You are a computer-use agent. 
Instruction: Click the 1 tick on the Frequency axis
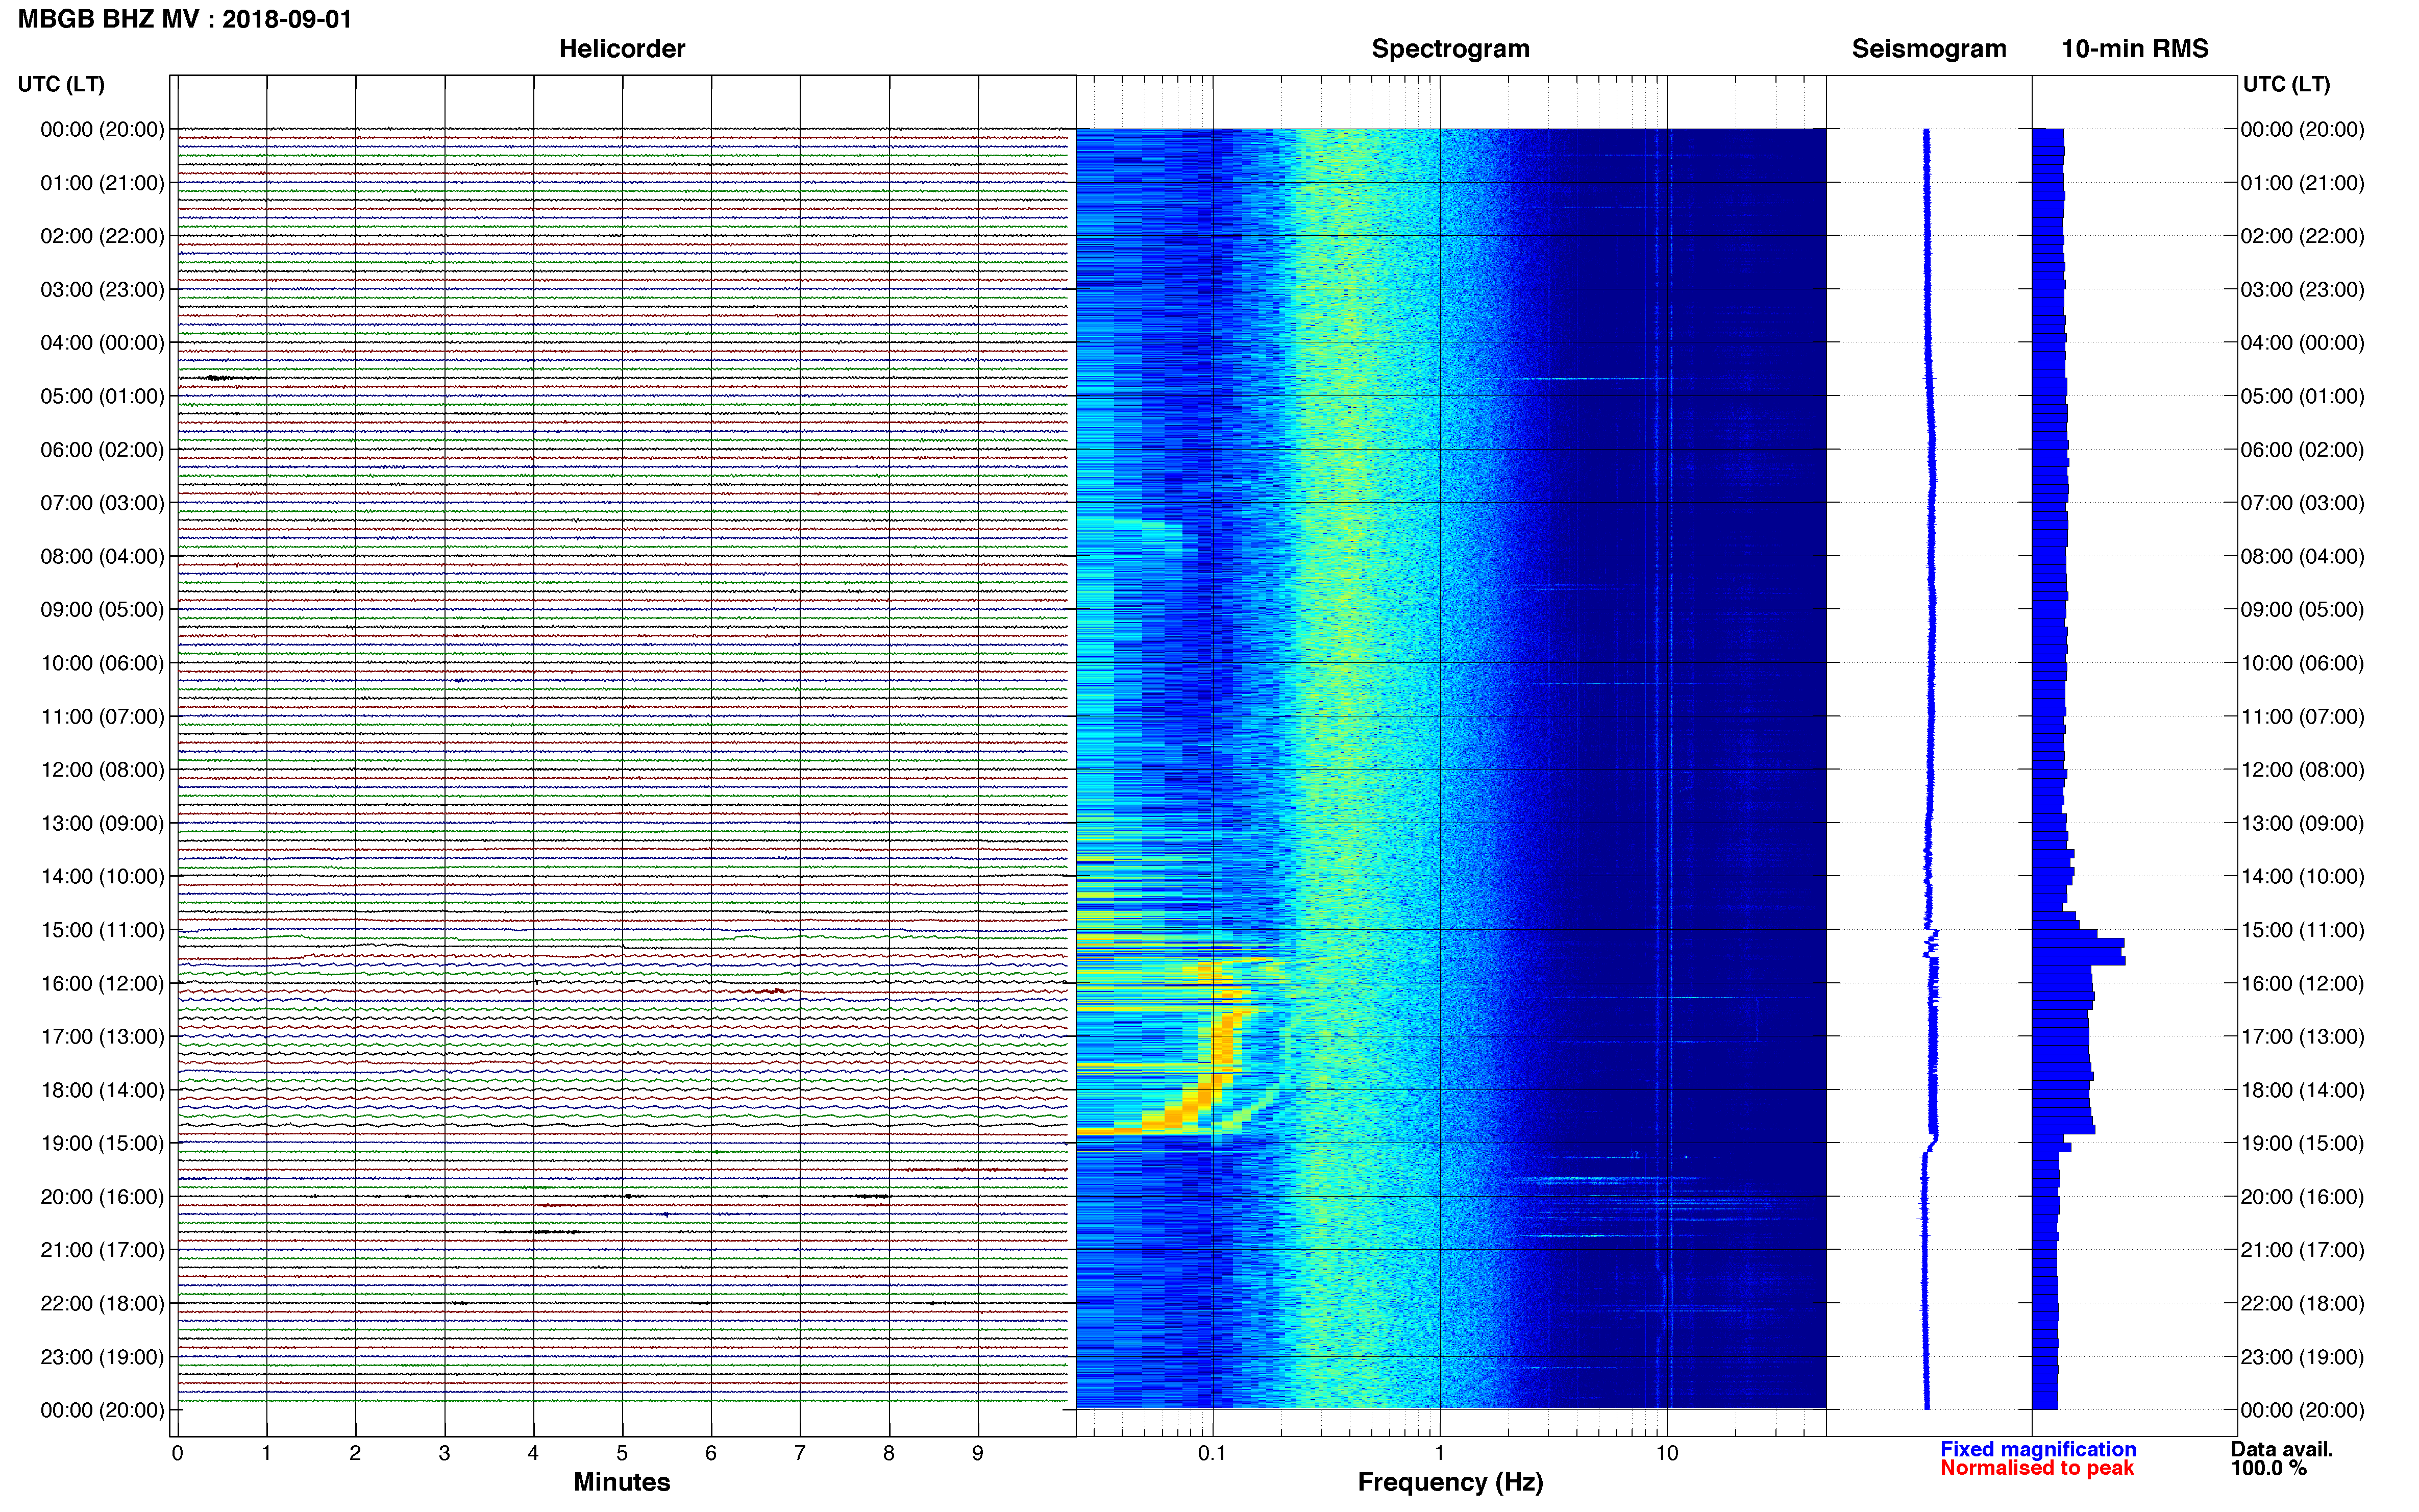tap(1440, 1453)
